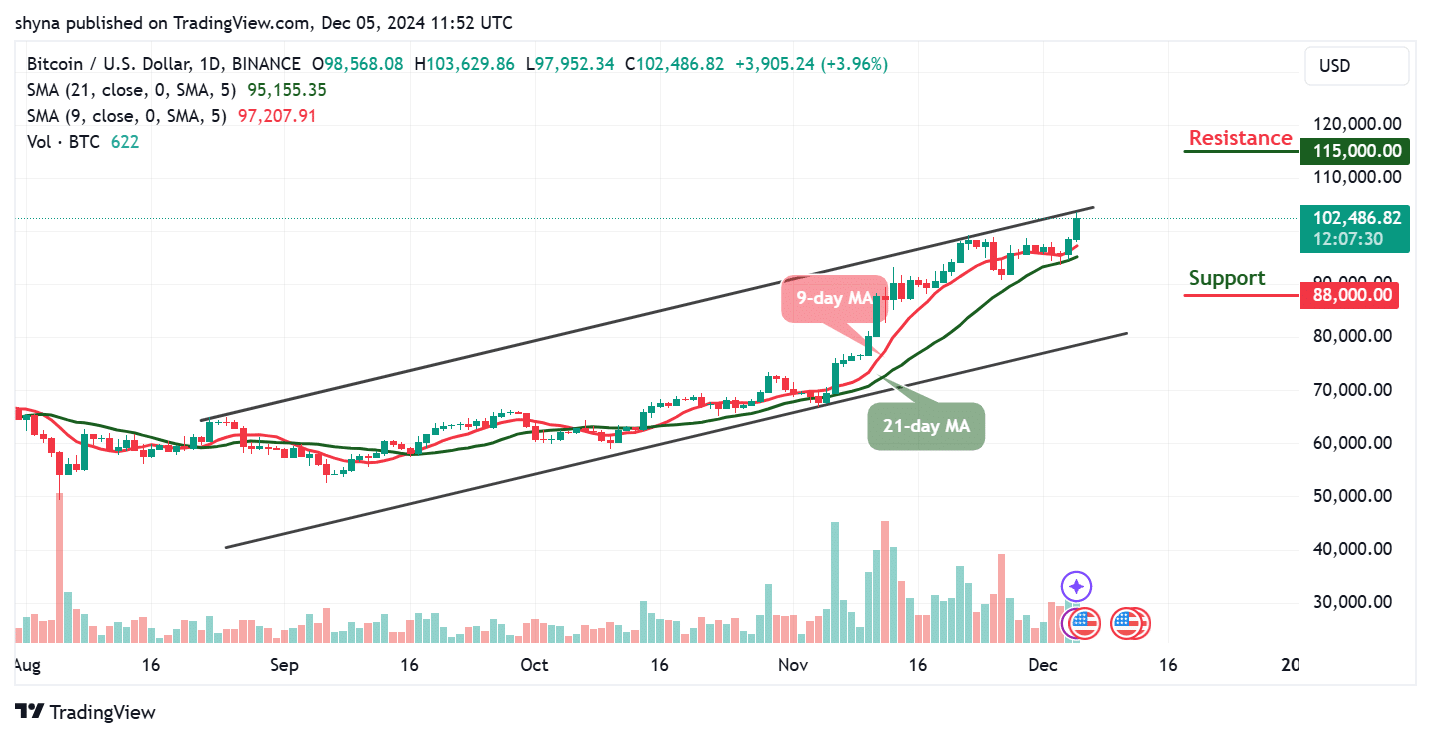This screenshot has width=1431, height=738.
Task: Click the Aug label on time axis
Action: [28, 664]
